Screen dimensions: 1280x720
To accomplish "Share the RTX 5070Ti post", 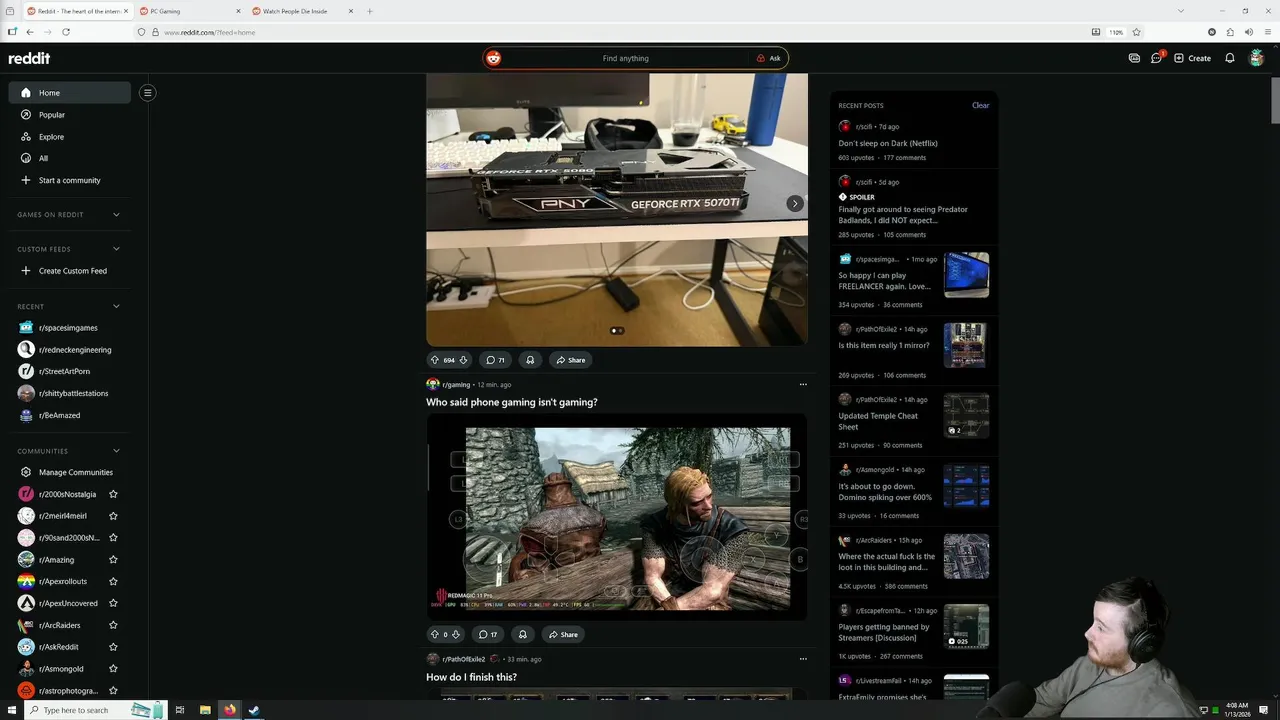I will pos(571,360).
